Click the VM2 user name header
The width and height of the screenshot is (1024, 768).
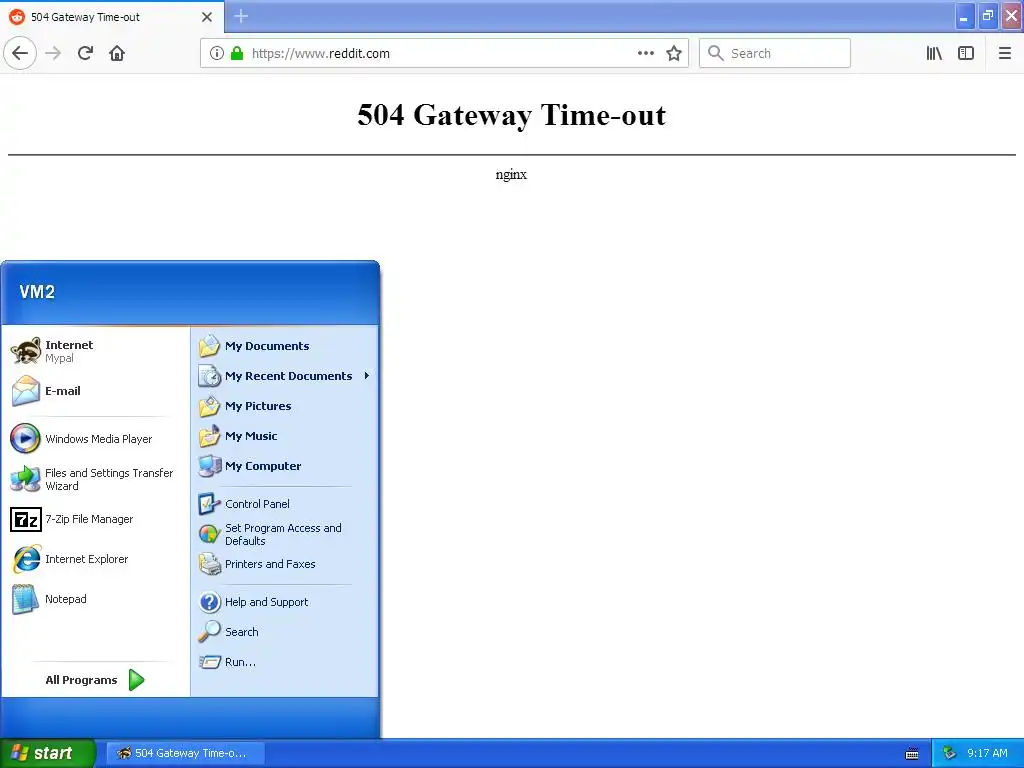(37, 291)
